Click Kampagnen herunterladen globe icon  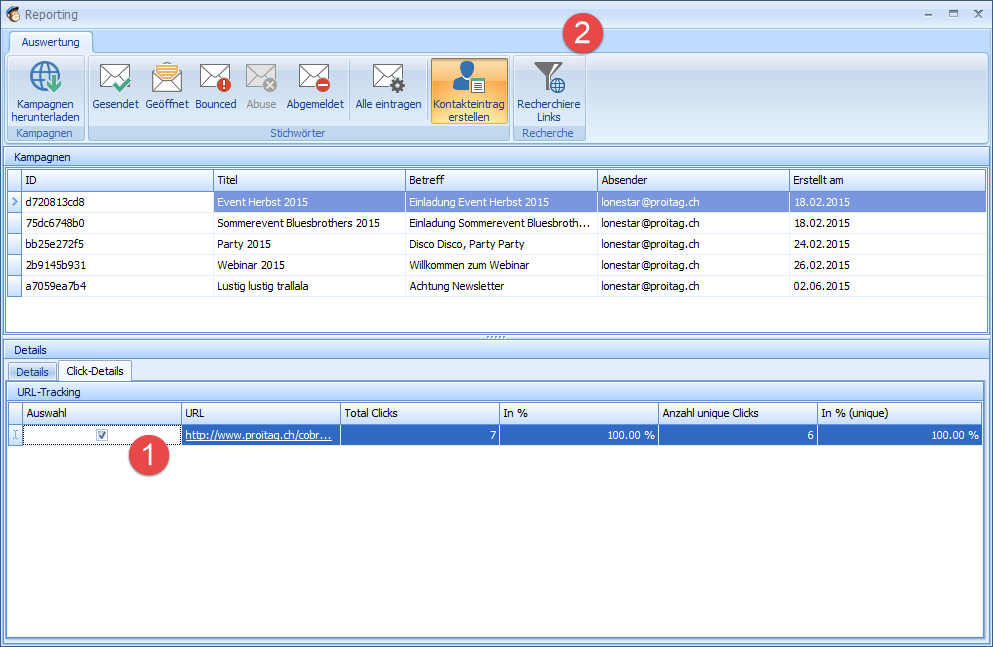(45, 78)
